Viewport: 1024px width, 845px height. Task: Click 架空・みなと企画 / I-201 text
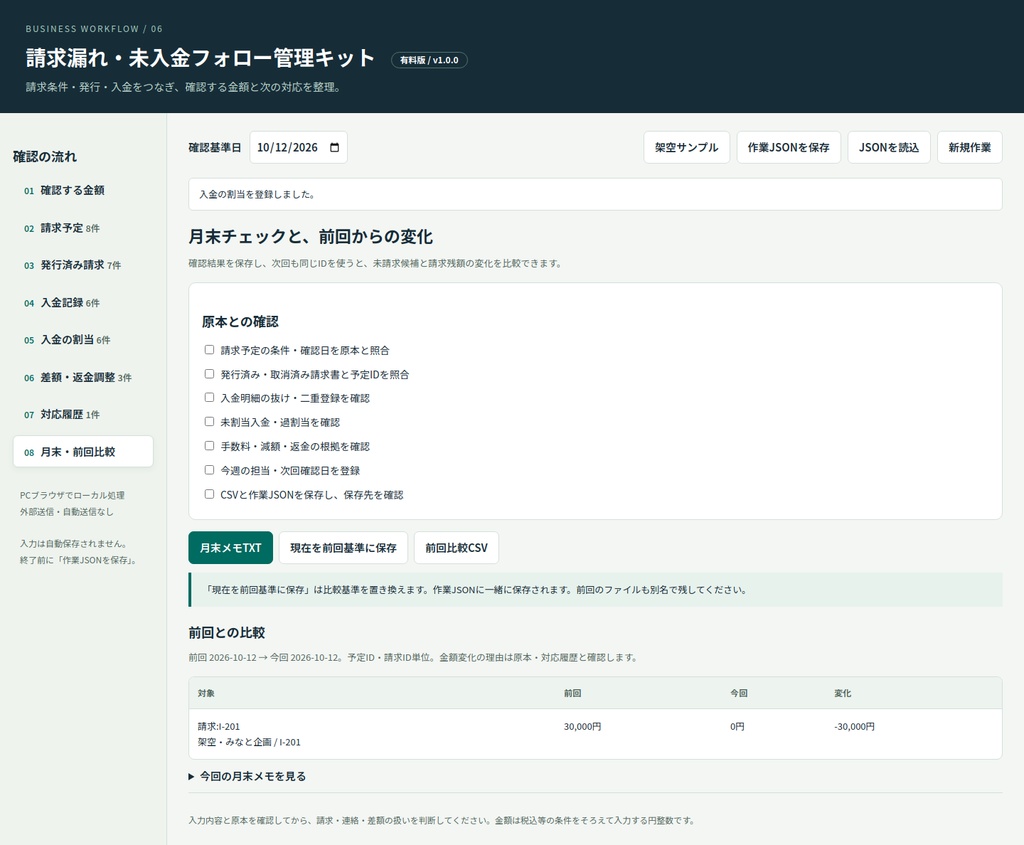[249, 742]
